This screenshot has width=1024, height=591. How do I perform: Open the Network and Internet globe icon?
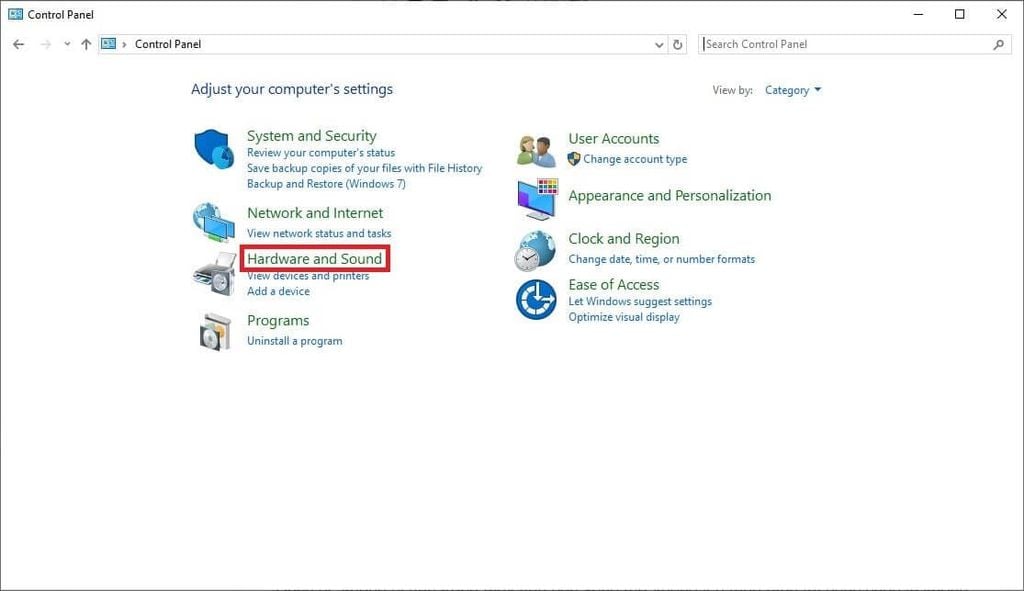click(x=213, y=222)
